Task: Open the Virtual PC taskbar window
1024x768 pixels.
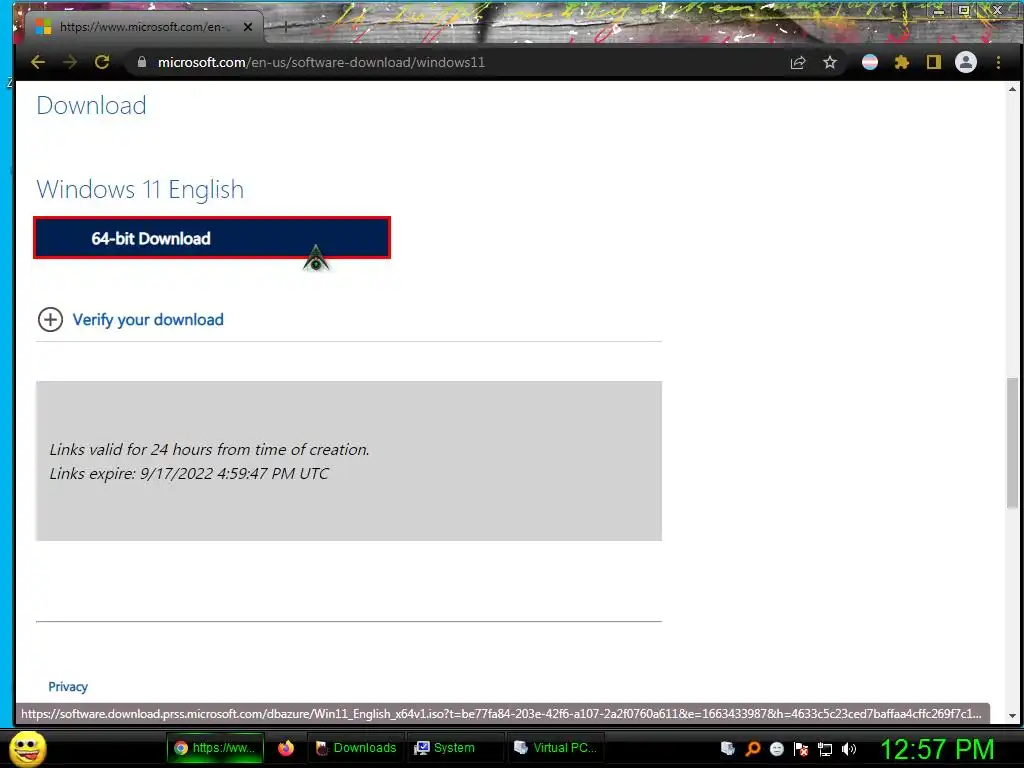Action: pos(556,748)
